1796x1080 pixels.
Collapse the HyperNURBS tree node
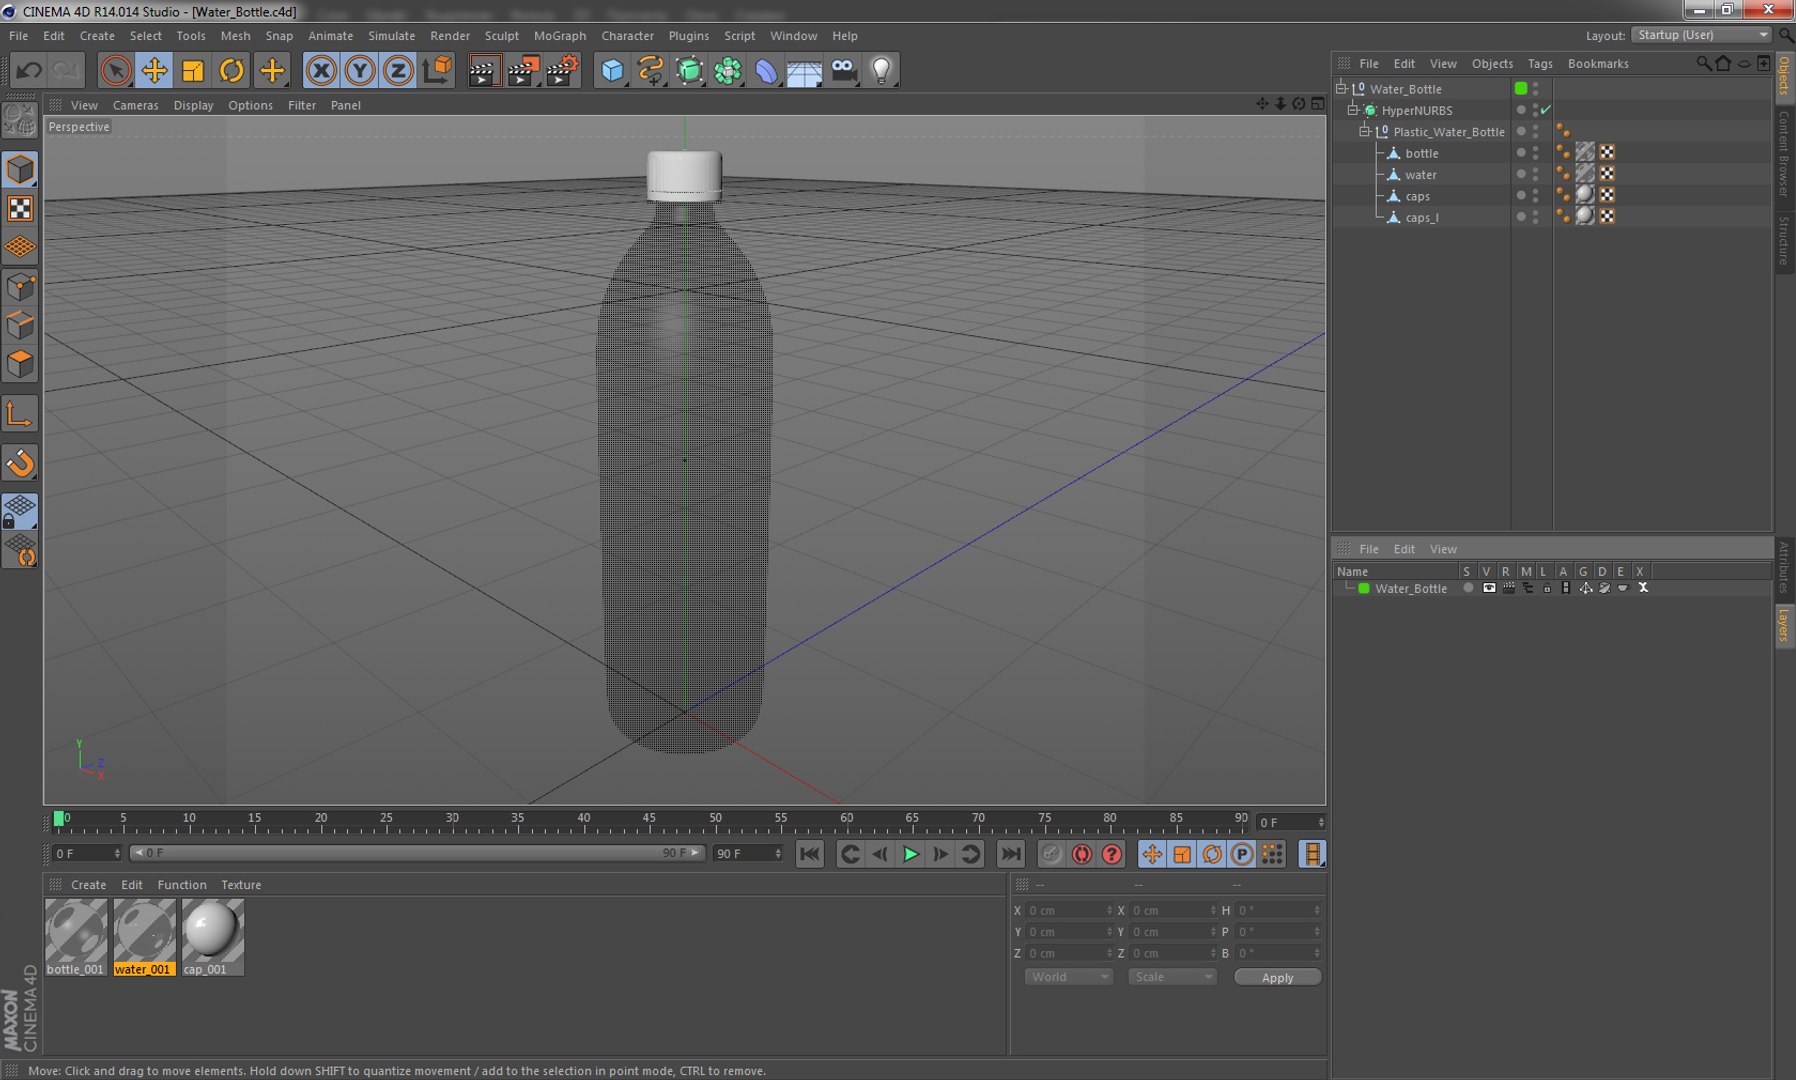coord(1353,110)
